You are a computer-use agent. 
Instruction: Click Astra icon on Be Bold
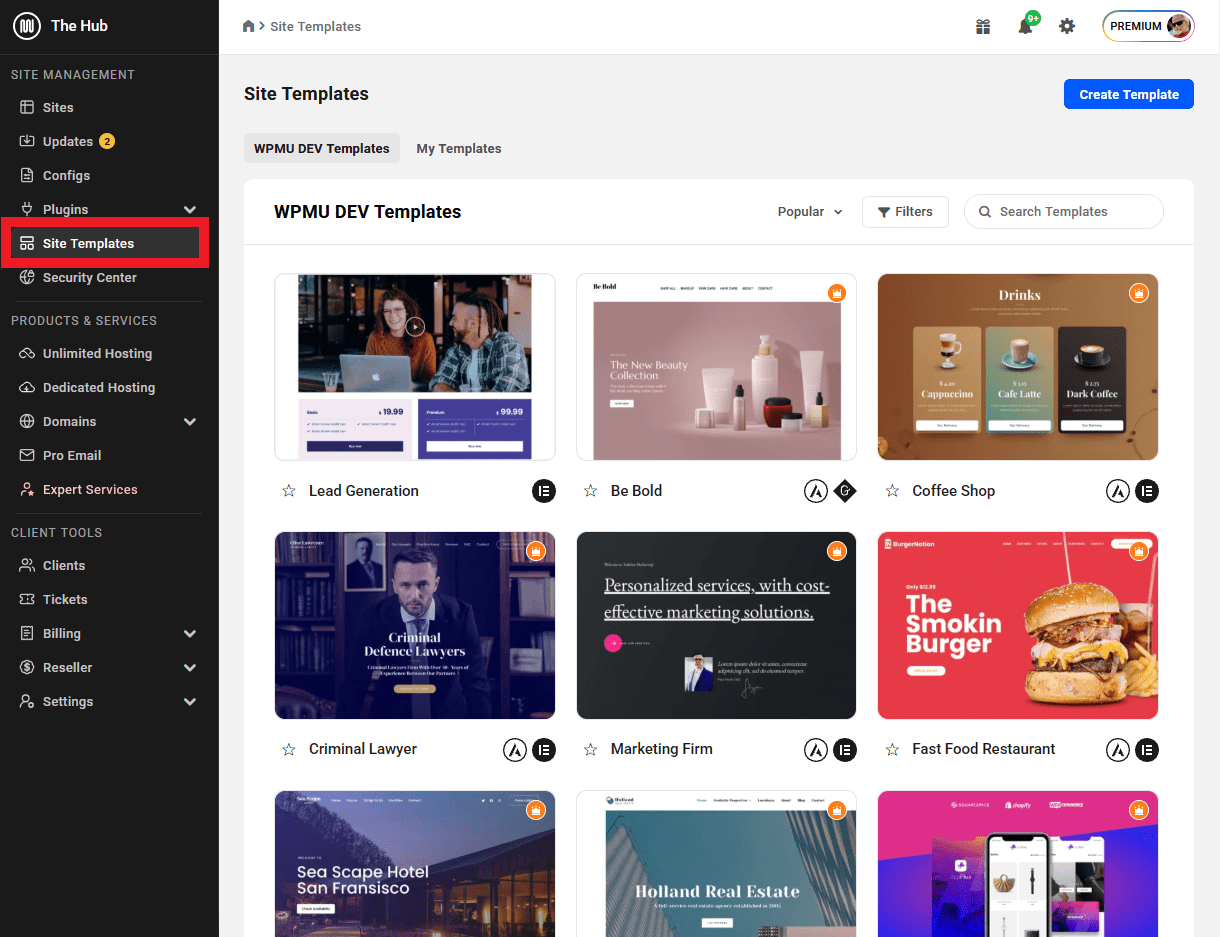click(x=816, y=491)
